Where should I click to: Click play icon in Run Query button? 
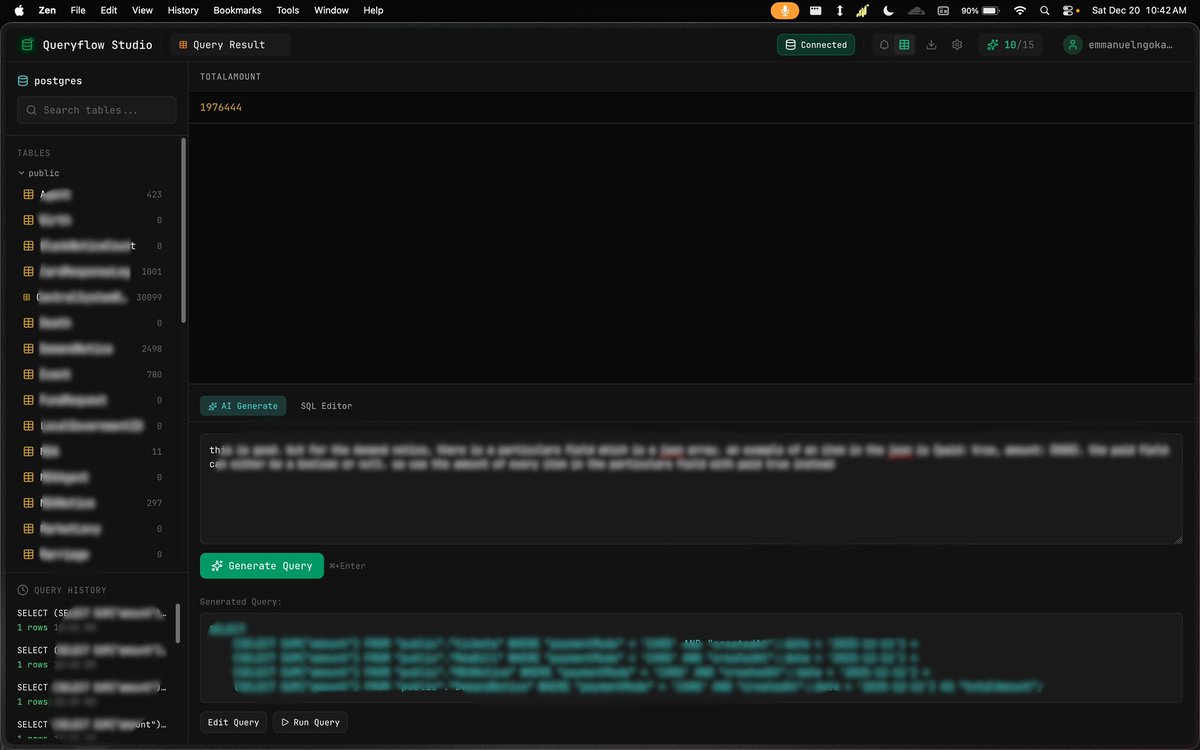pyautogui.click(x=283, y=722)
